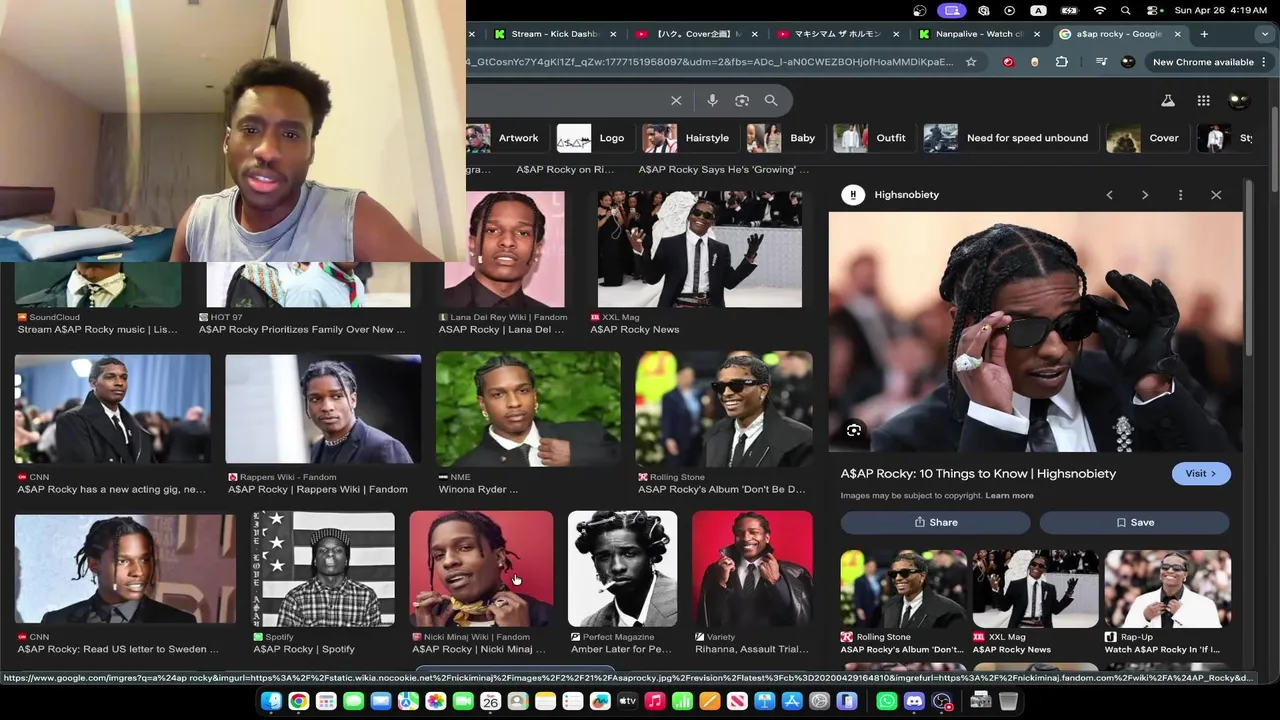Open a new browser tab
Screen dimensions: 1280x720
1204,34
